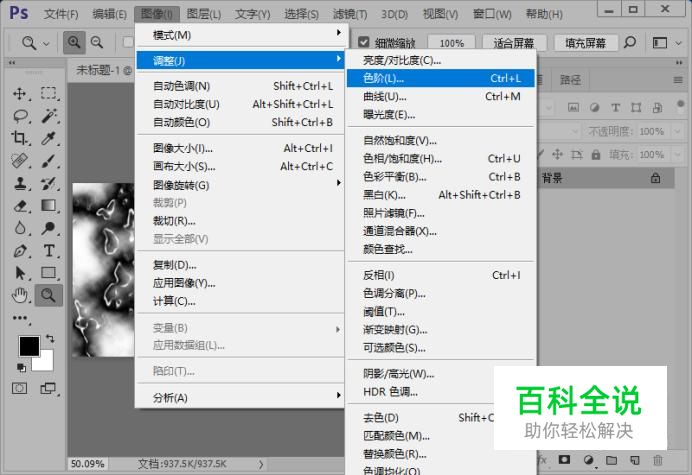Switch to the 路径 panel tab
Viewport: 692px width, 475px height.
tap(570, 80)
